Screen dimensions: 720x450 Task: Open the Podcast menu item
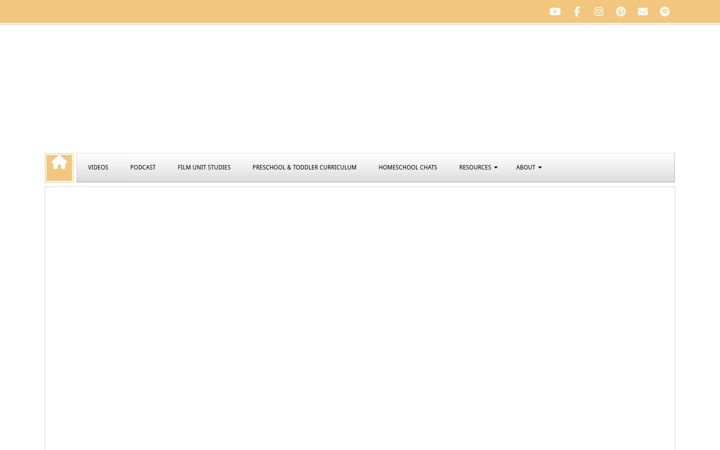[143, 168]
